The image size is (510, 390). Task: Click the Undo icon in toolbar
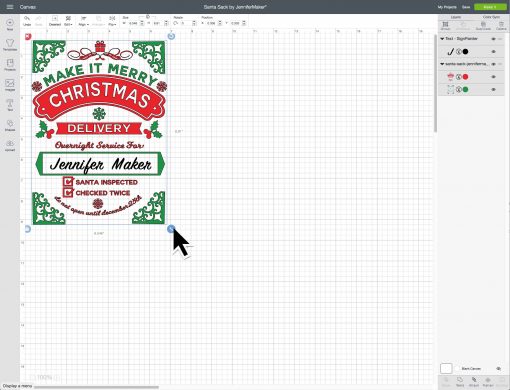pyautogui.click(x=27, y=20)
